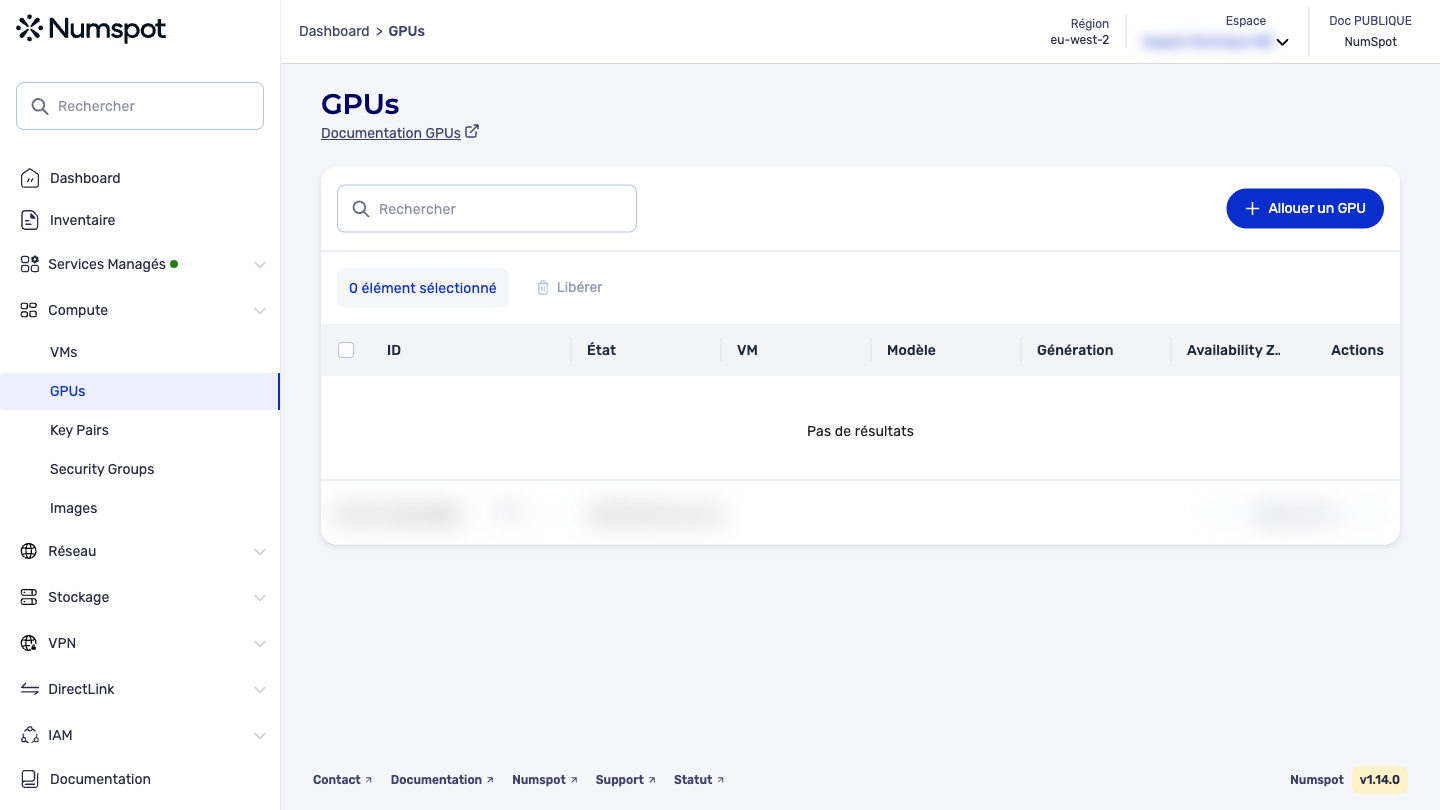The height and width of the screenshot is (810, 1440).
Task: Click the sidebar Rechercher input field
Action: tap(140, 106)
